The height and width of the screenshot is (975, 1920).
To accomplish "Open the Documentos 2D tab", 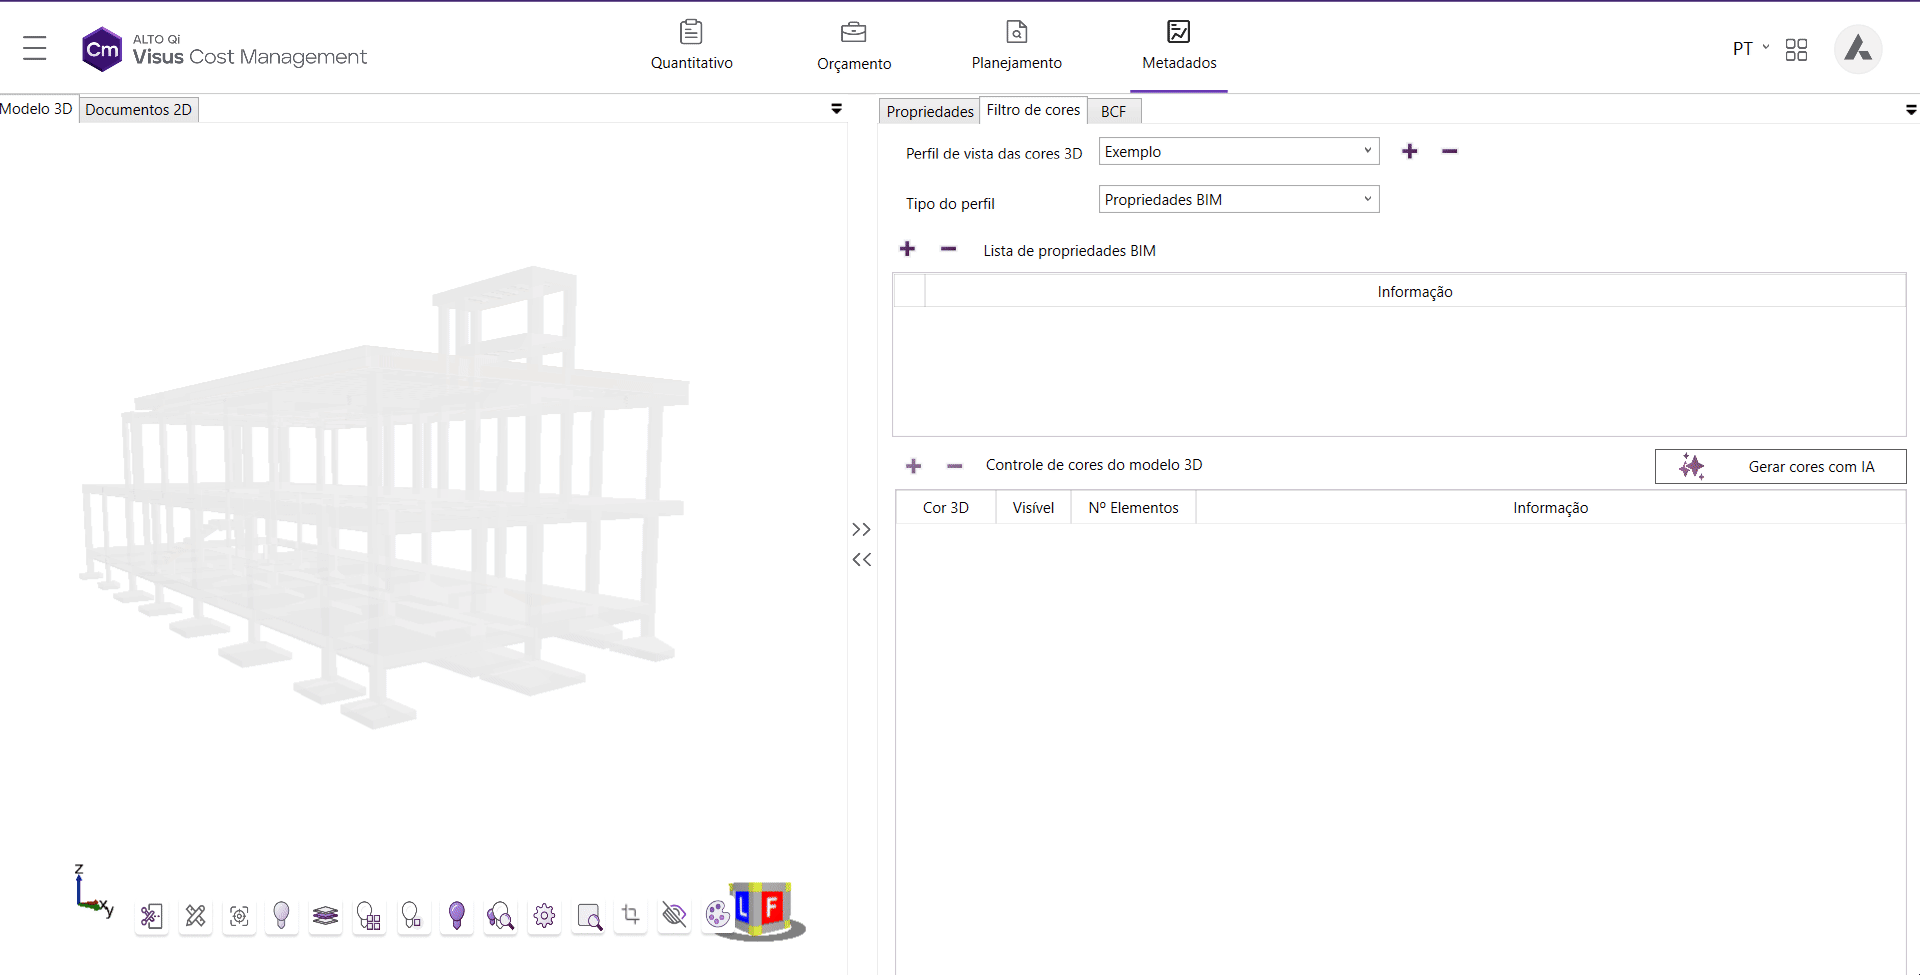I will (x=138, y=109).
